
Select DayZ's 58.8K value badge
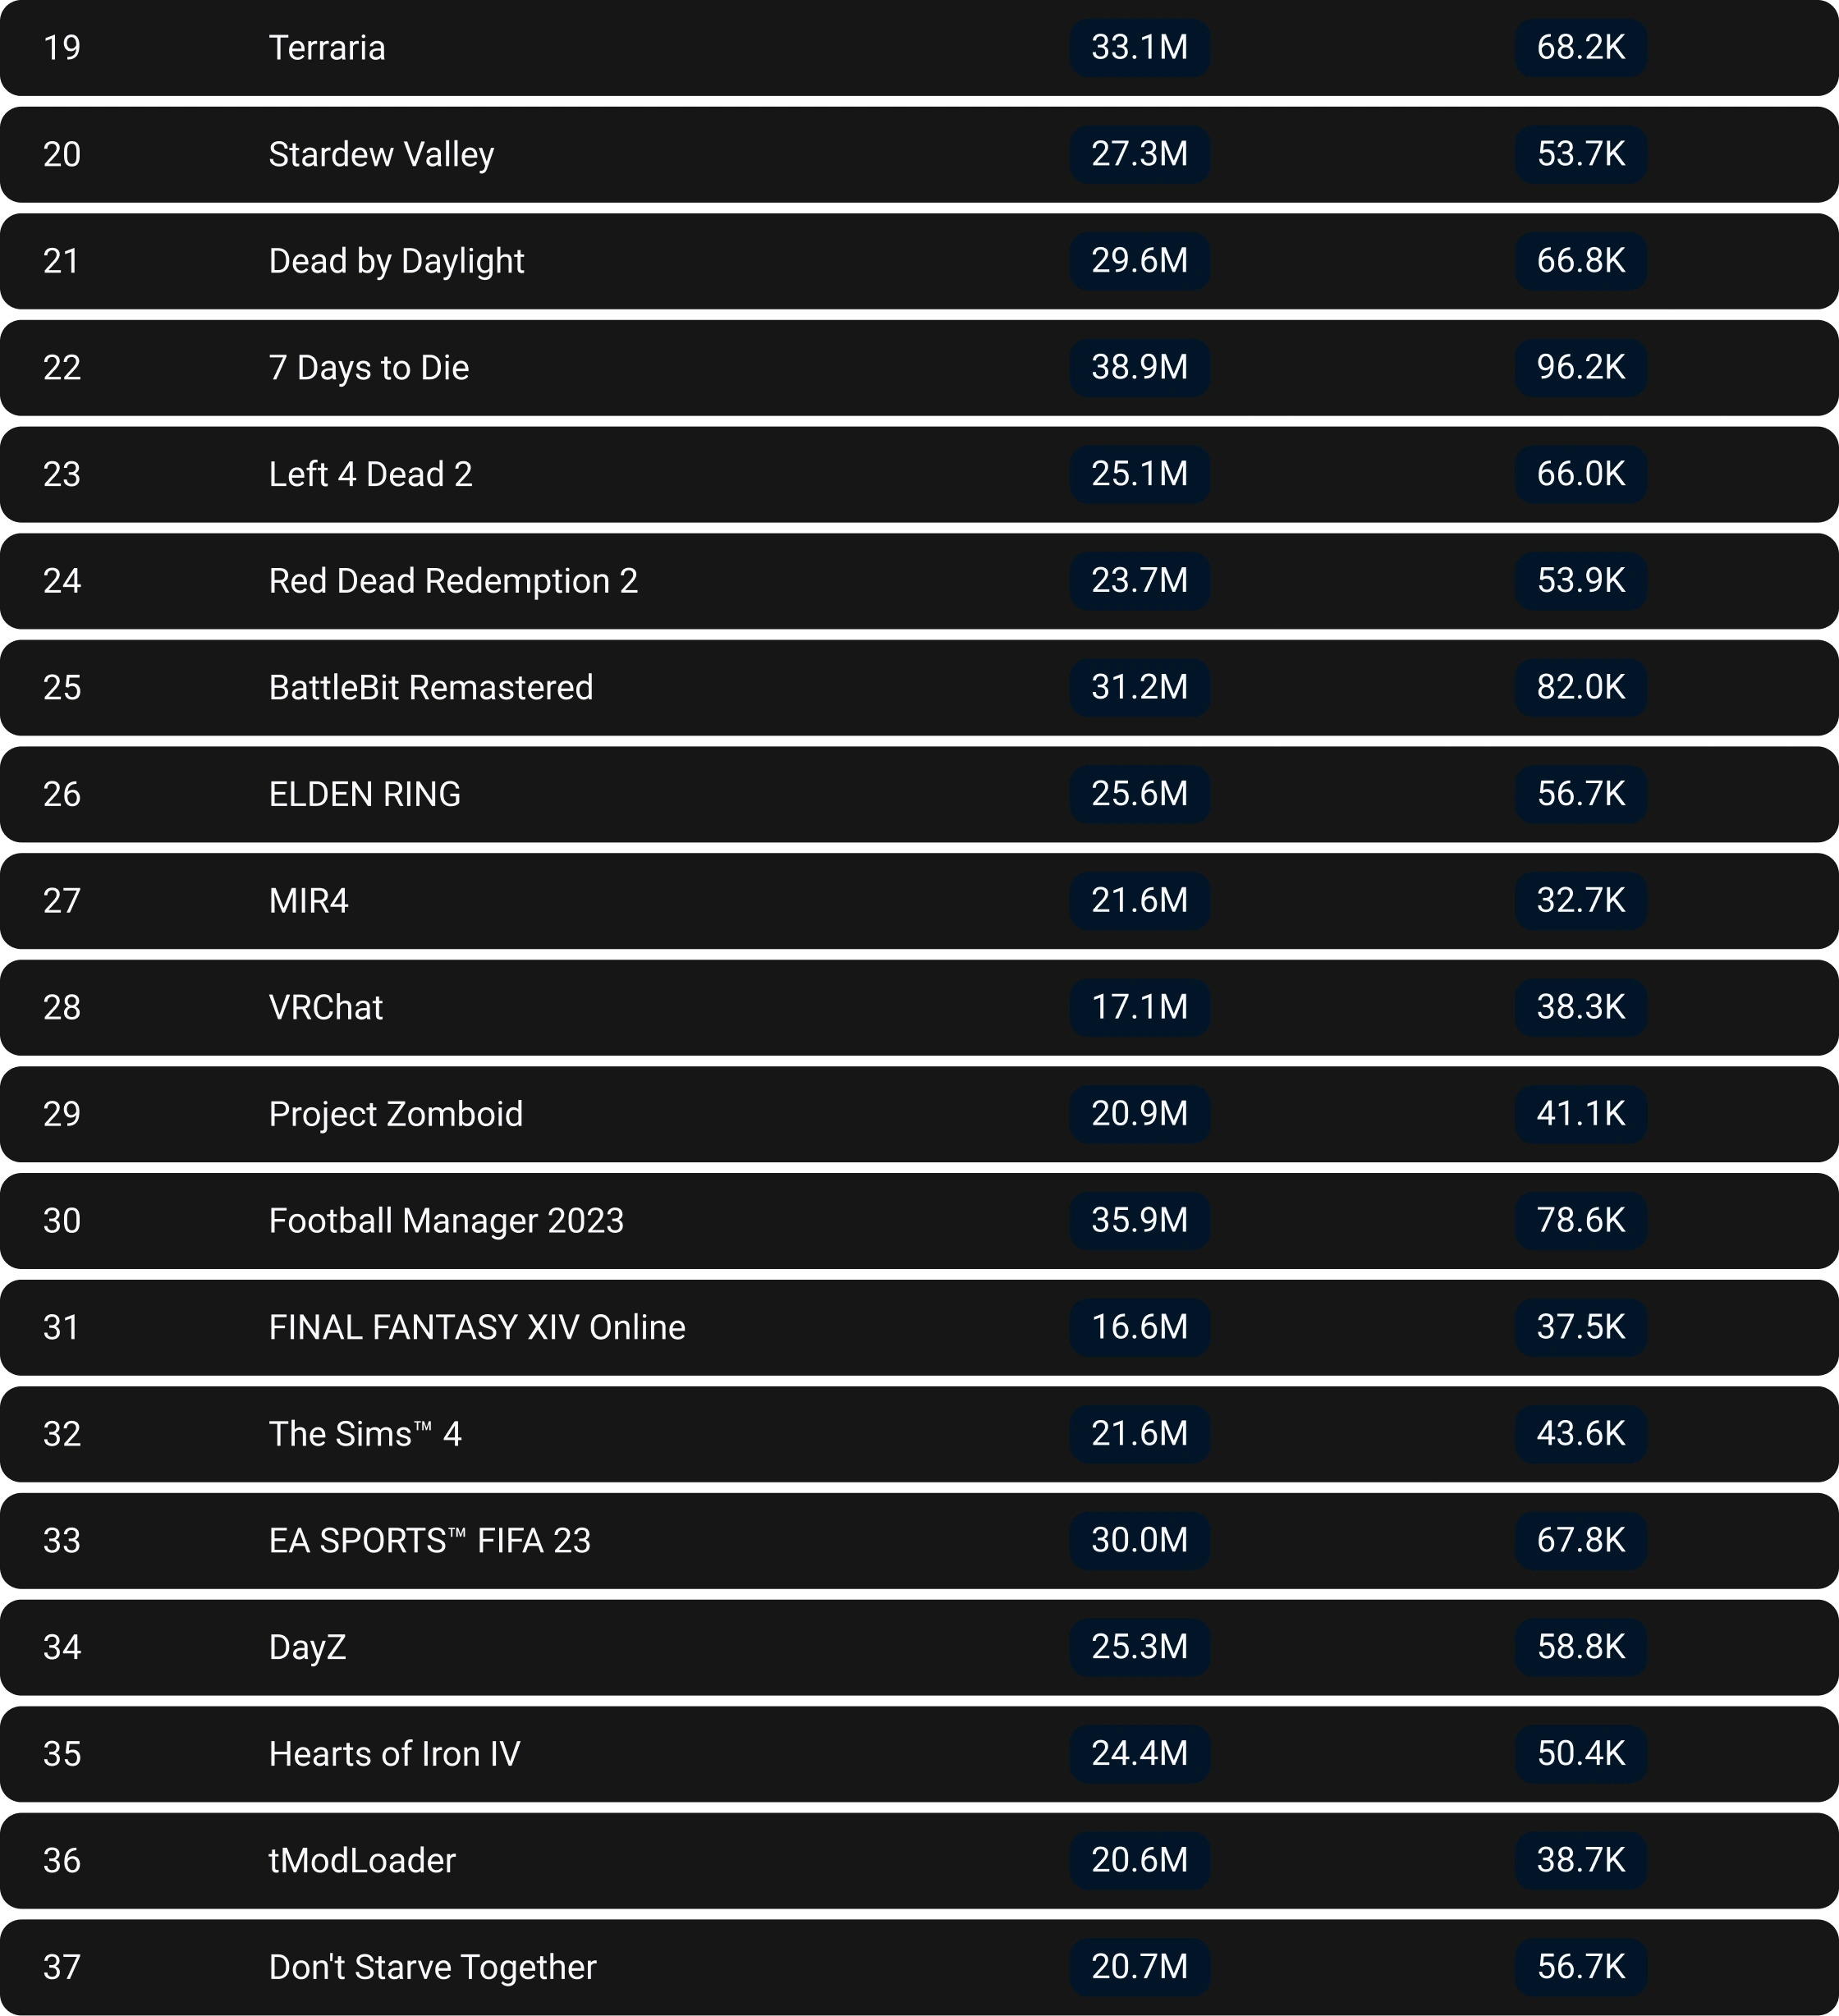(x=1580, y=1647)
